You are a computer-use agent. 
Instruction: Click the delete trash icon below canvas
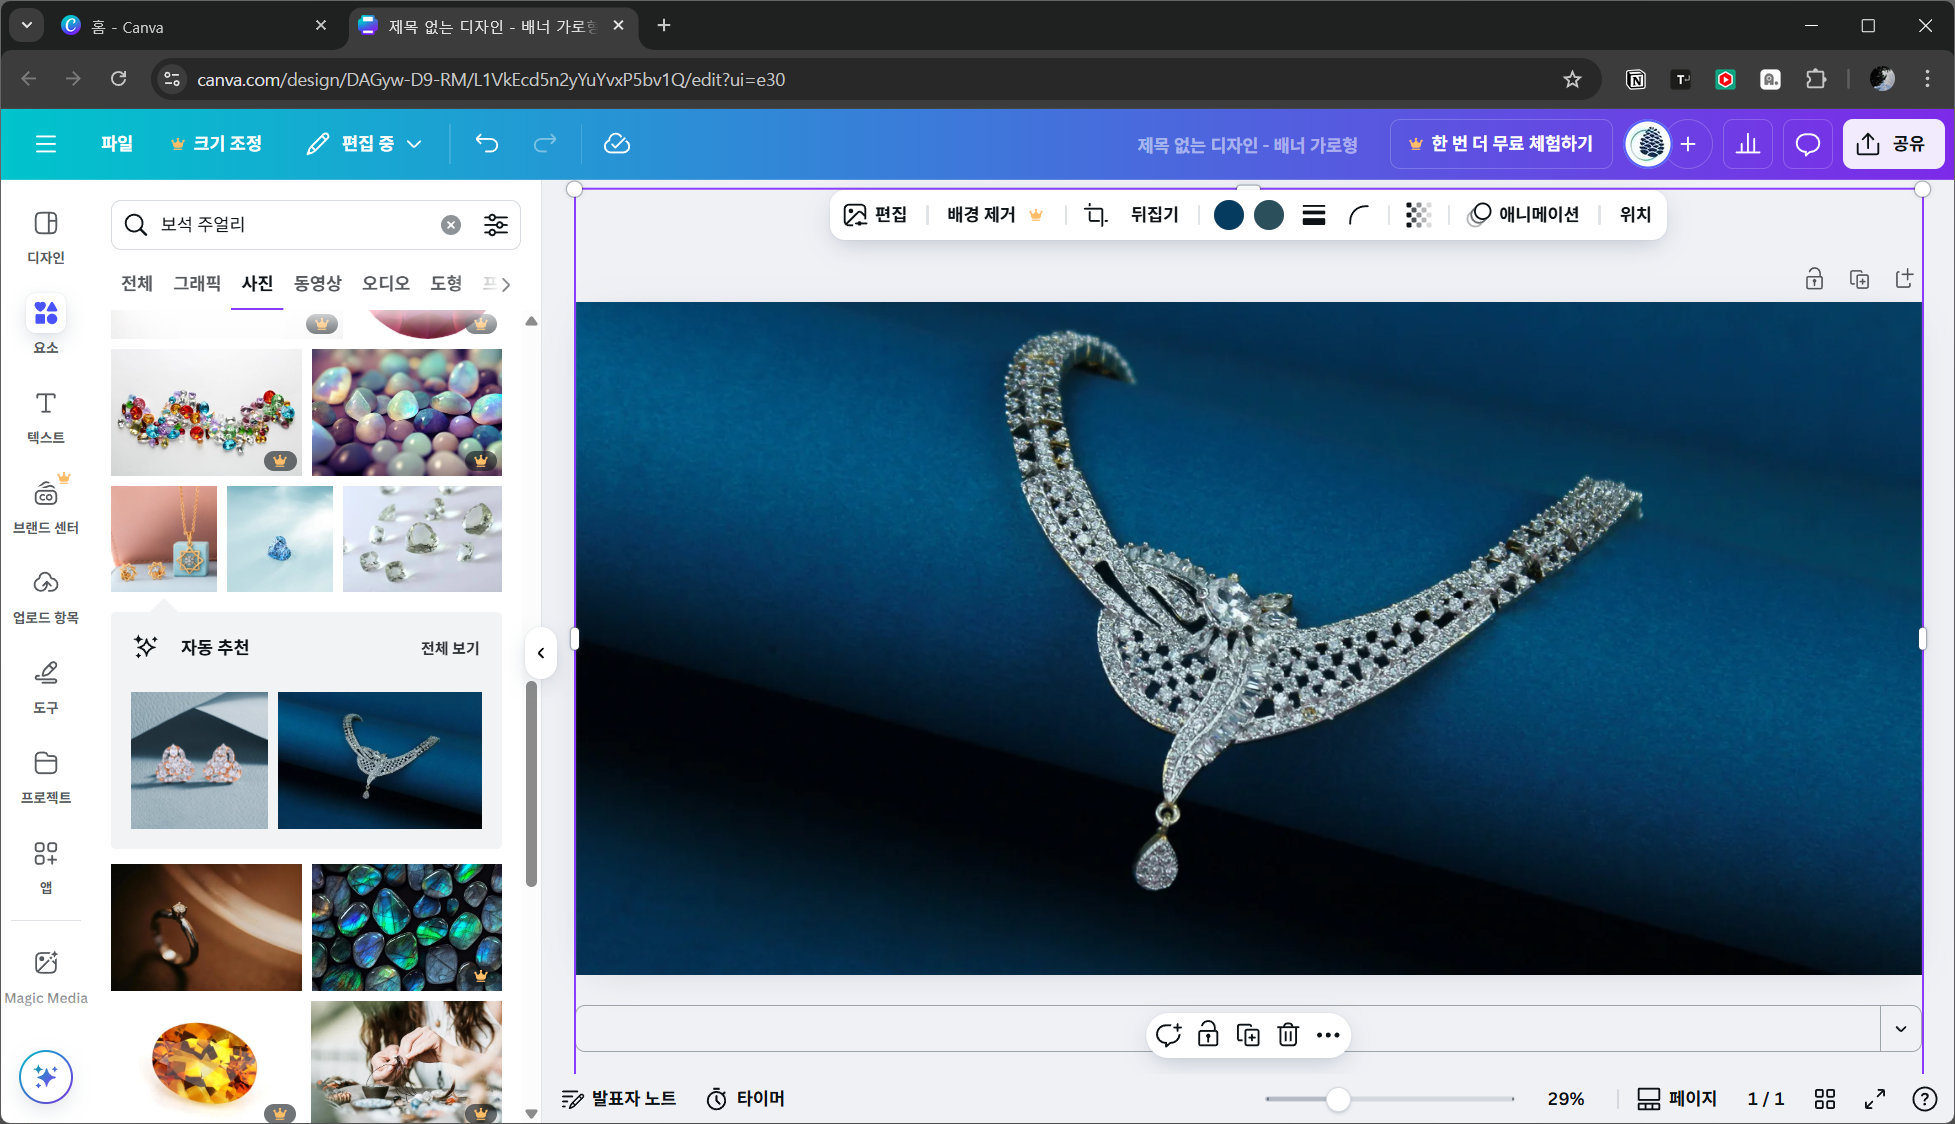click(x=1288, y=1035)
